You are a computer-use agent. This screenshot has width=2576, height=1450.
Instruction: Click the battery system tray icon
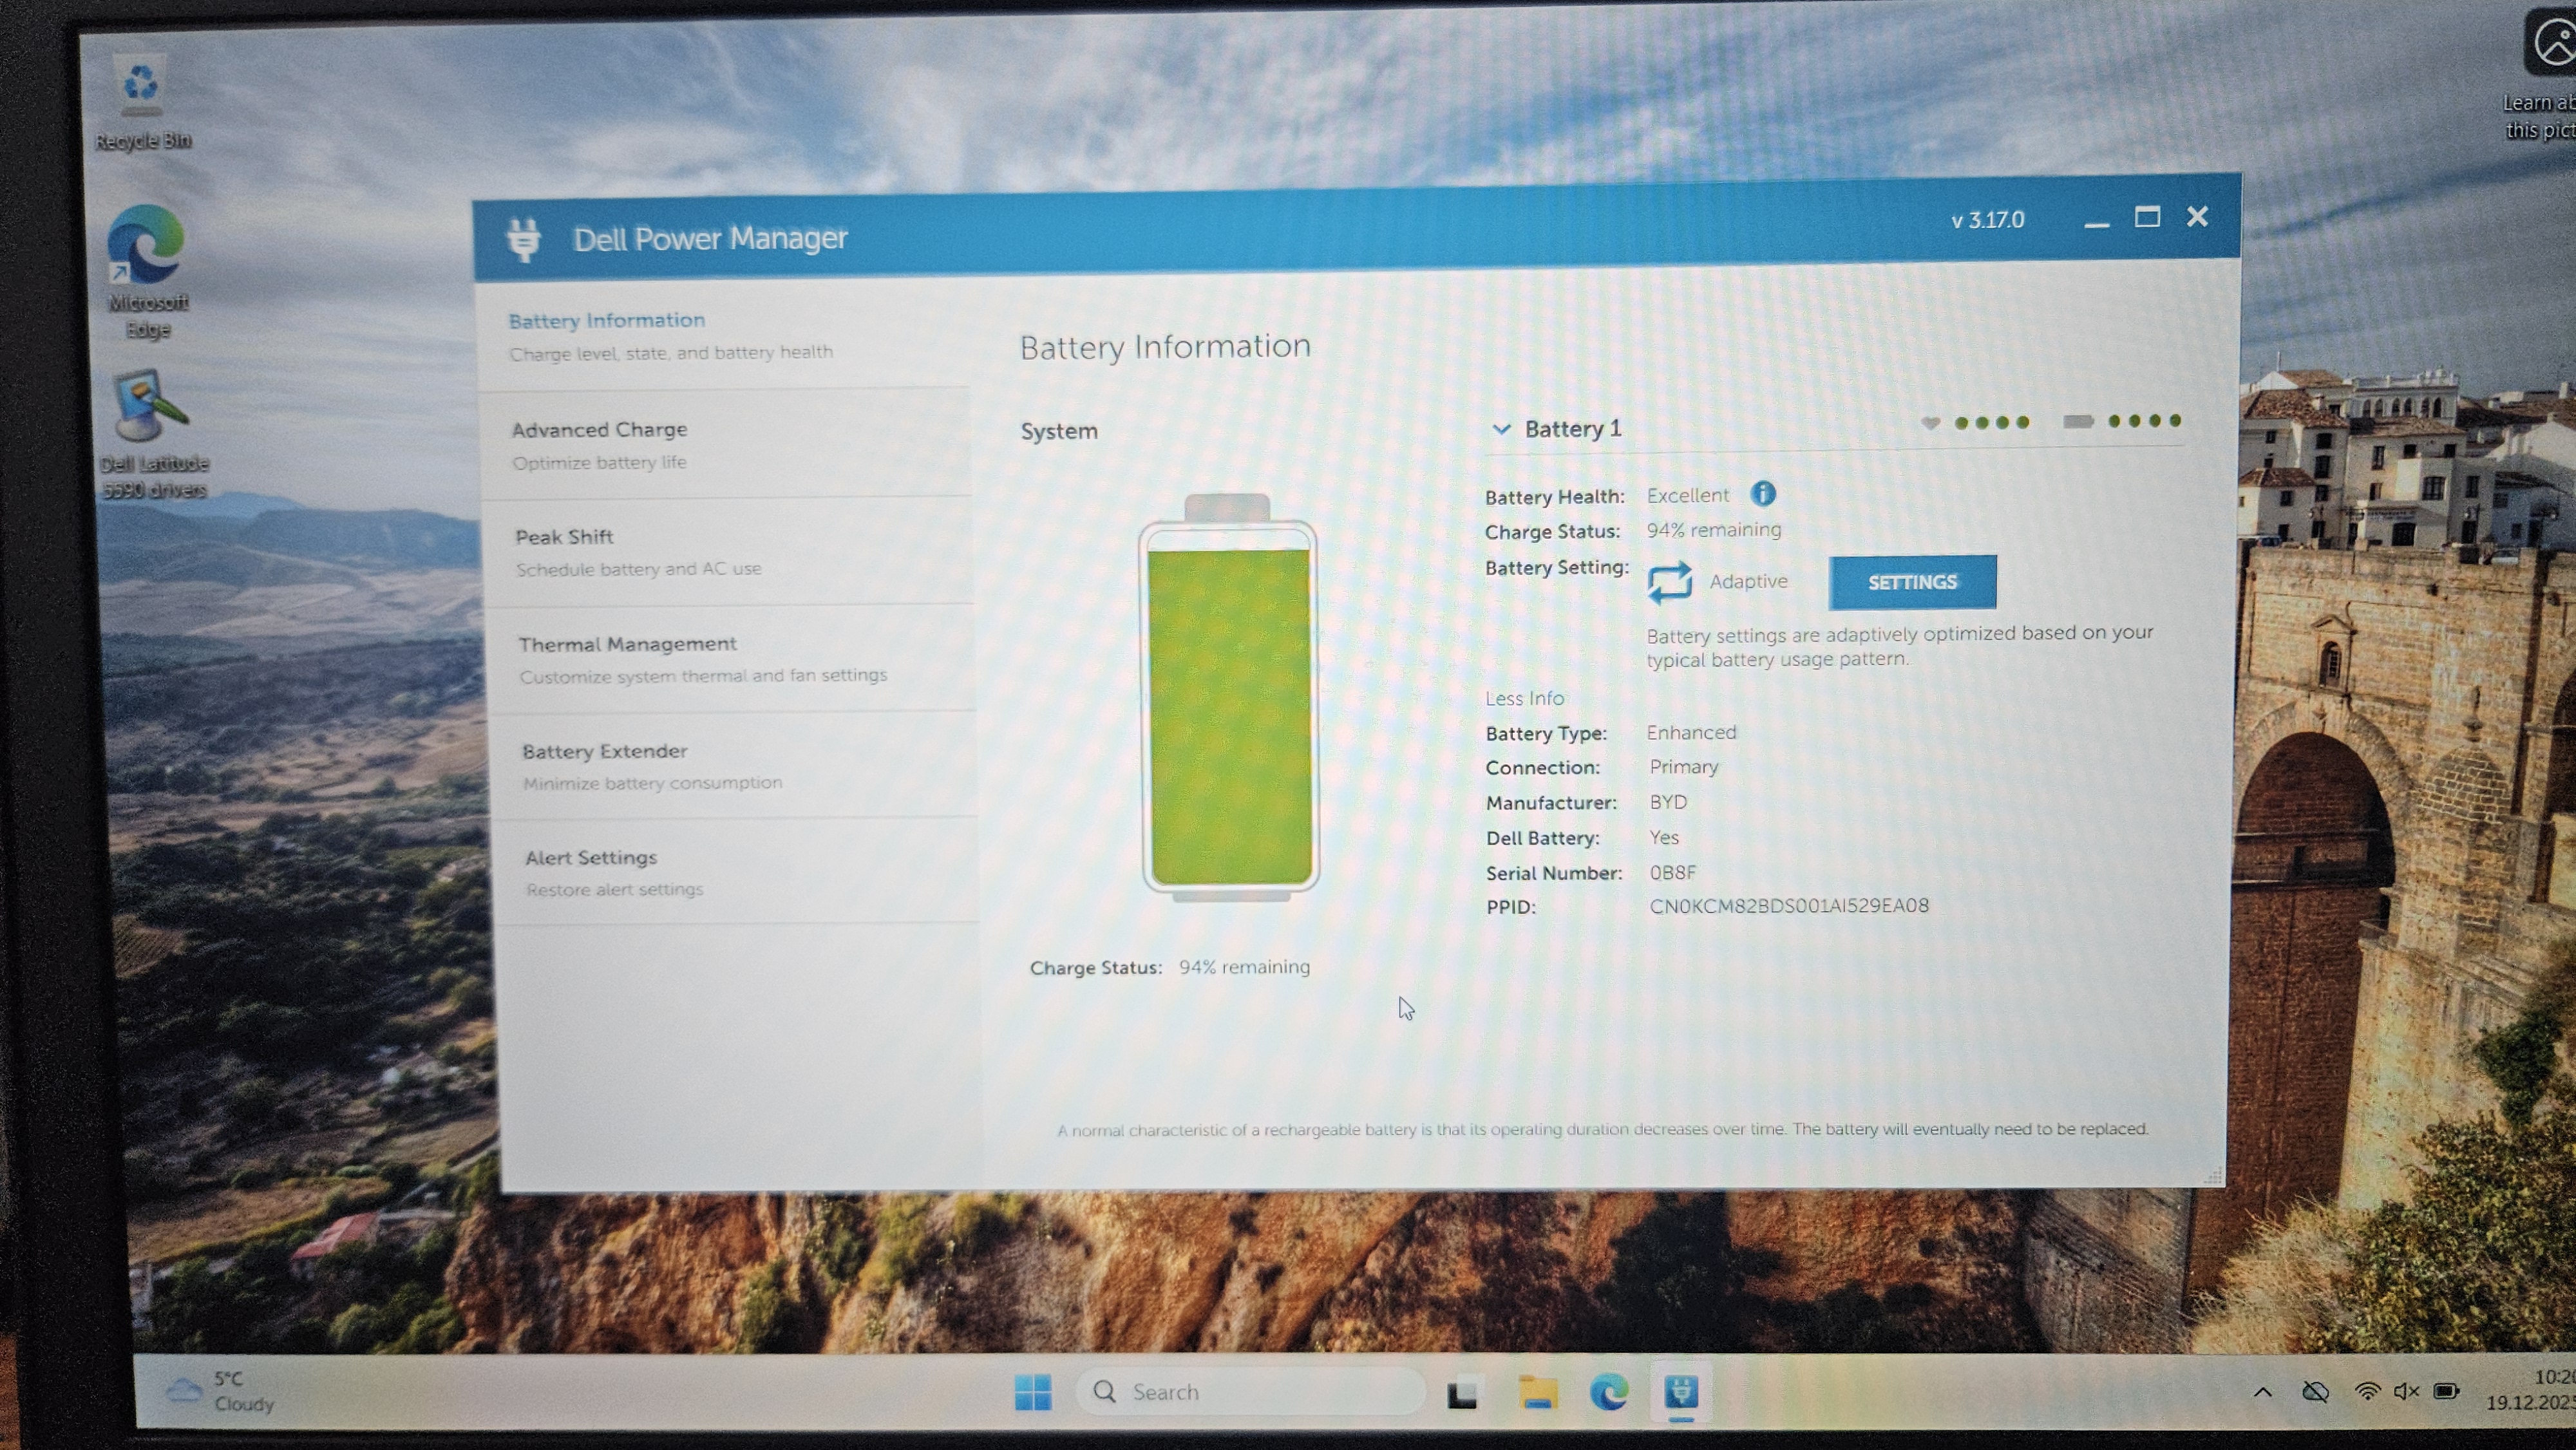2446,1391
